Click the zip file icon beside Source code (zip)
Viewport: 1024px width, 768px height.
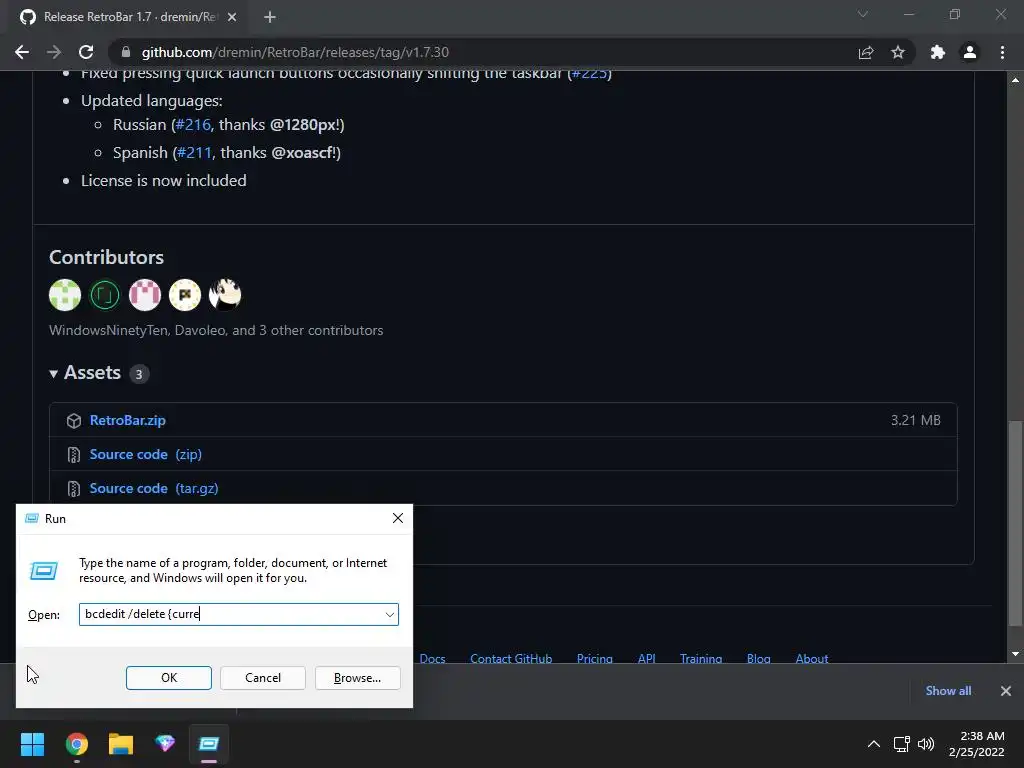tap(74, 455)
